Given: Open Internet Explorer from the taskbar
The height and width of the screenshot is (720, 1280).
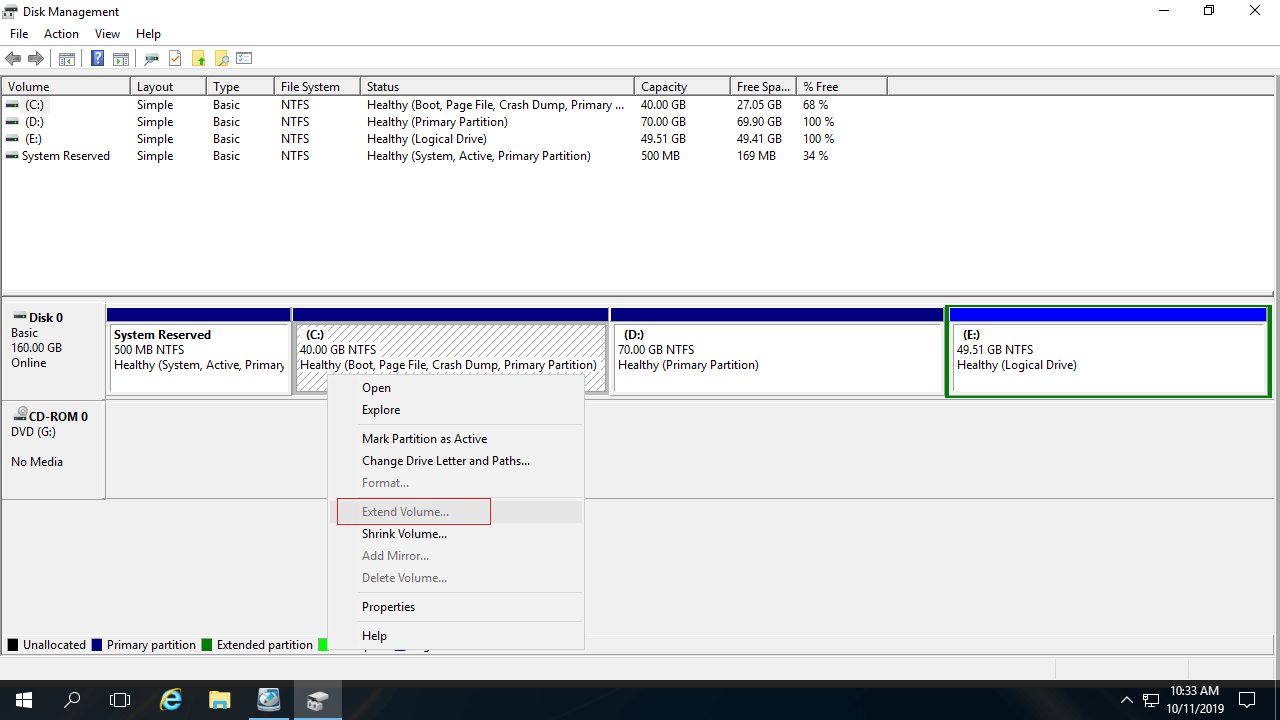Looking at the screenshot, I should click(171, 700).
